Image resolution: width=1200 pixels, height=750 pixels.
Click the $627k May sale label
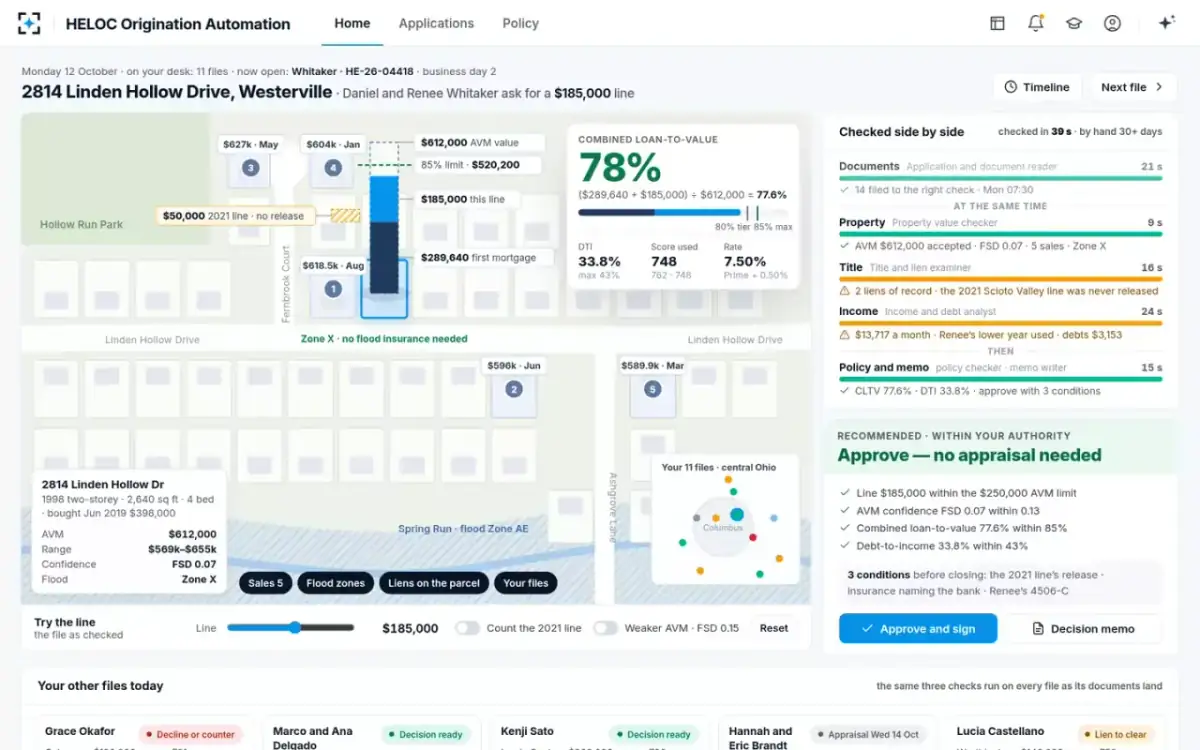[x=251, y=144]
